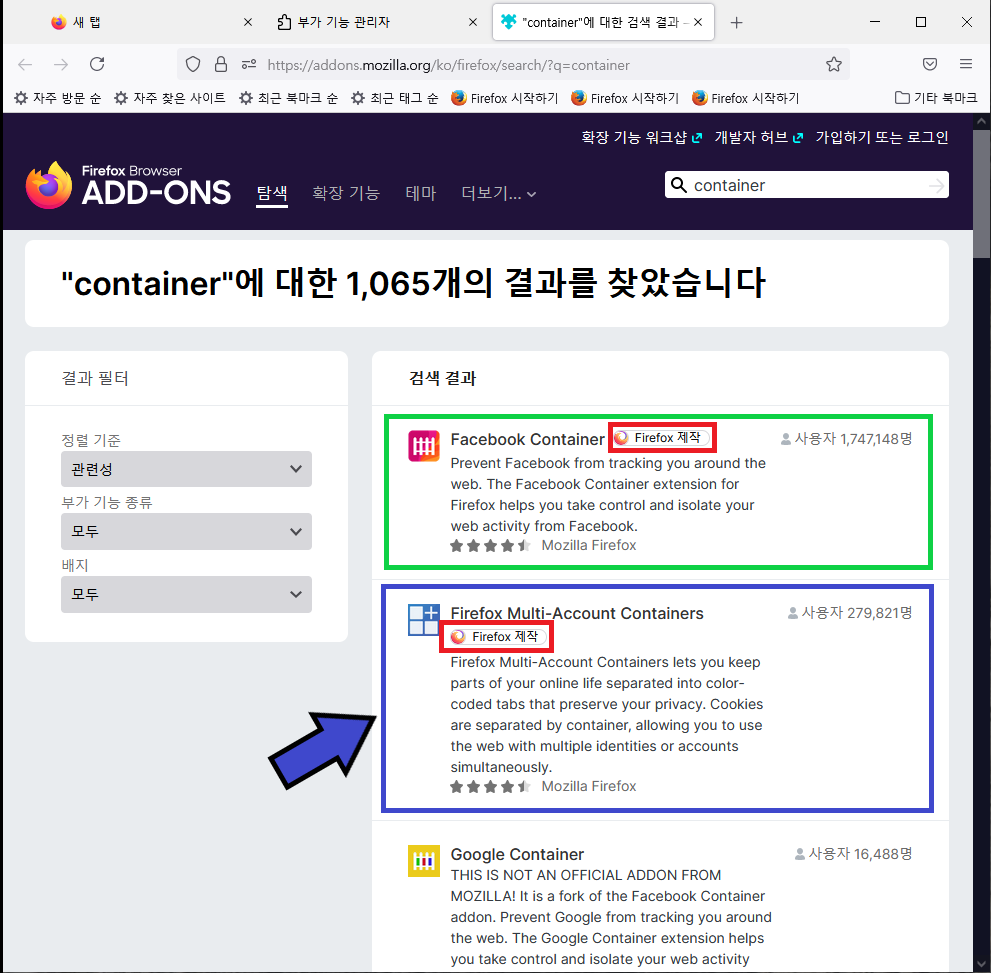Click 사용자 1,747,148명 user count
This screenshot has width=991, height=973.
[847, 438]
